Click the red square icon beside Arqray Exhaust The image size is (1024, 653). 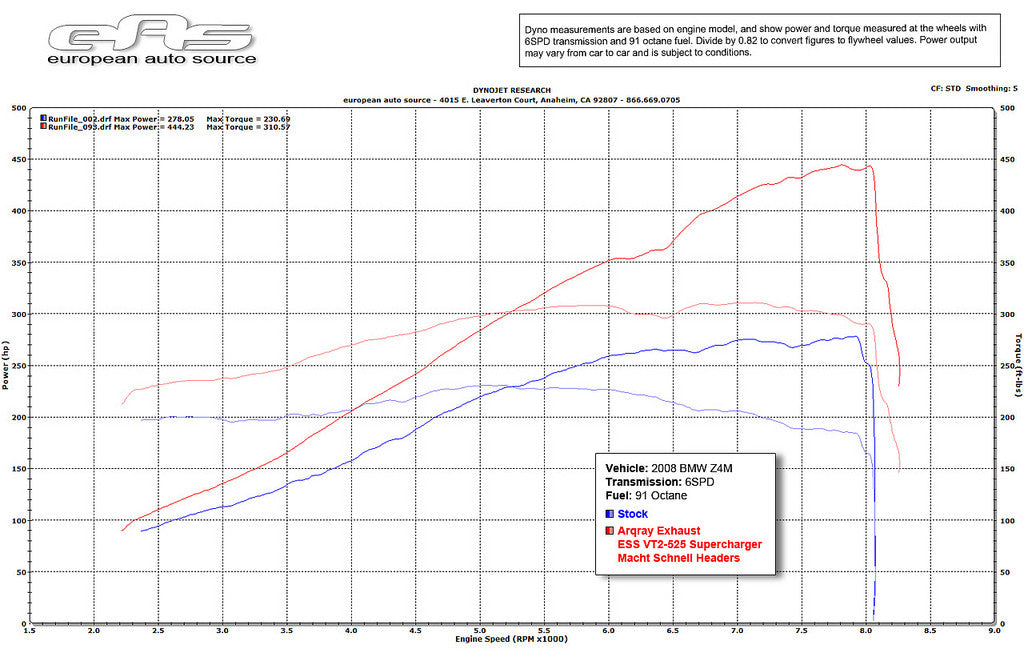coord(610,531)
